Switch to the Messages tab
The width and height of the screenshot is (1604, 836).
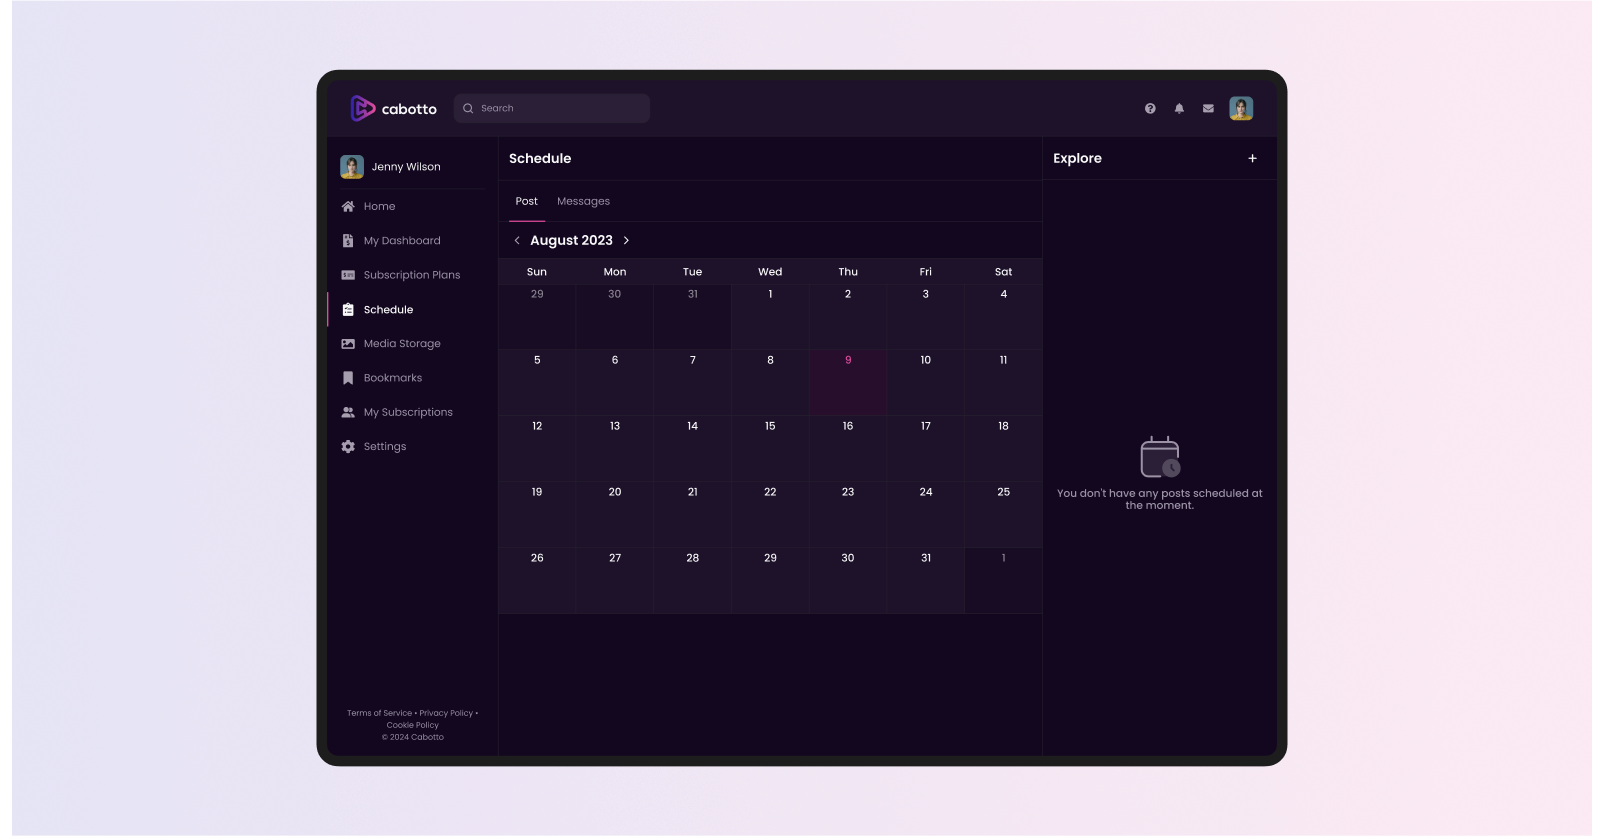(x=583, y=201)
